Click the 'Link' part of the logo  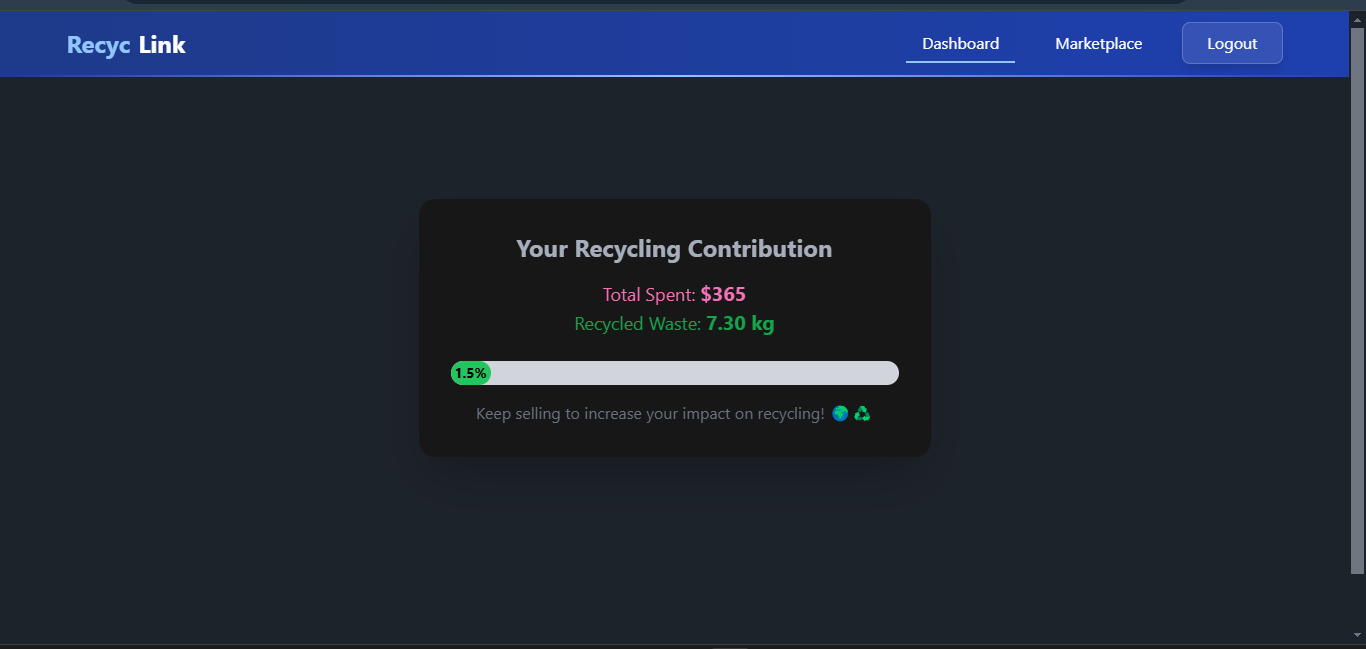coord(164,44)
